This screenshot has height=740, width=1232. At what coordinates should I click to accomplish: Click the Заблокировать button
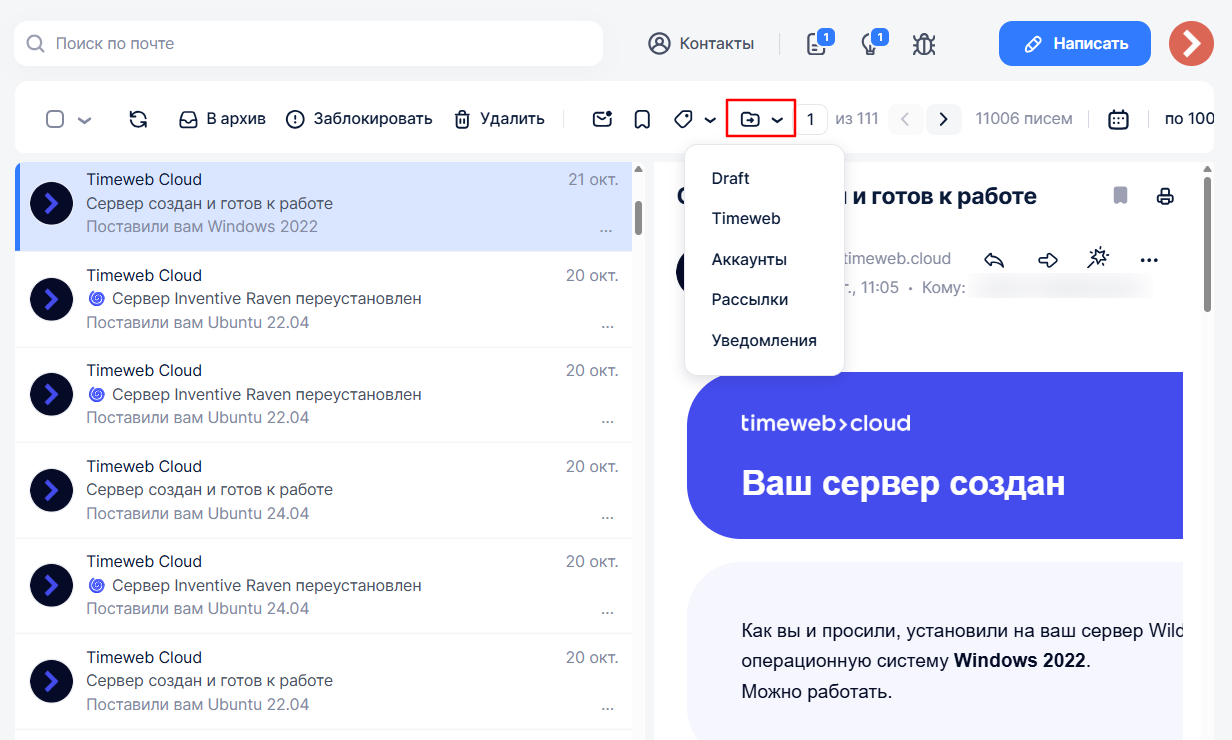(x=359, y=119)
